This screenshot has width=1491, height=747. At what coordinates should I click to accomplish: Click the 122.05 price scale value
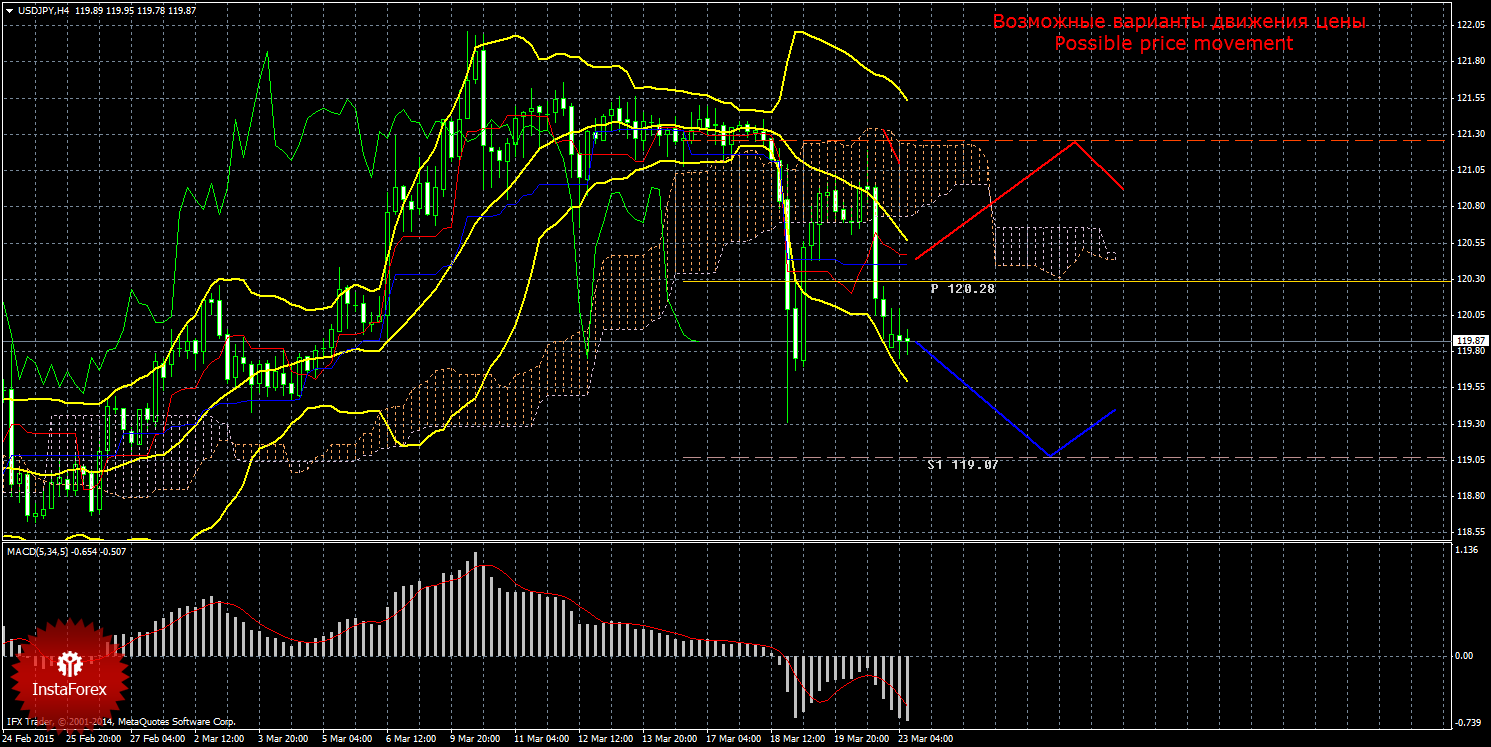point(1469,25)
